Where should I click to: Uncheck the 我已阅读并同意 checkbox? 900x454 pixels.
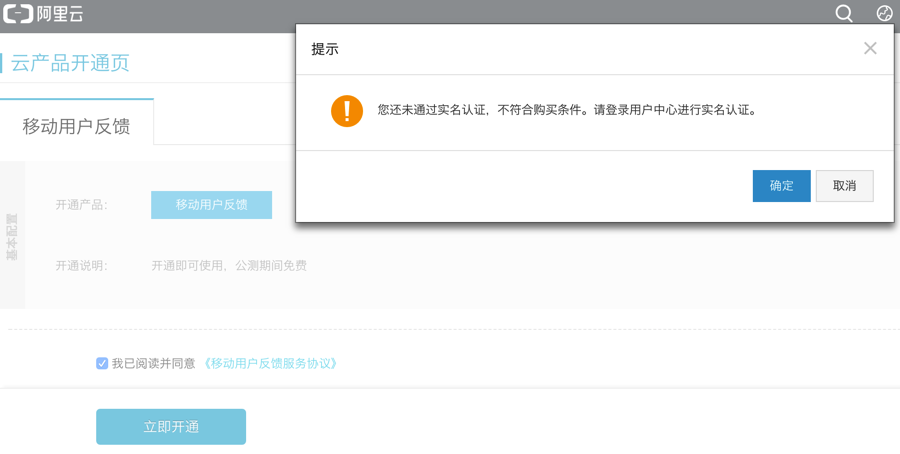[102, 363]
